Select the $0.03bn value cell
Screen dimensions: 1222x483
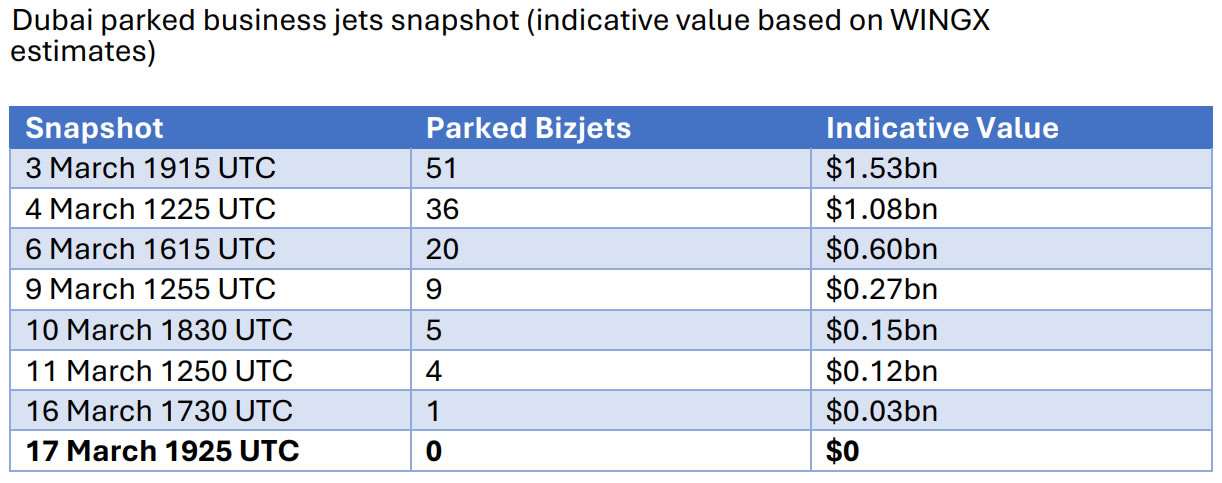[881, 411]
